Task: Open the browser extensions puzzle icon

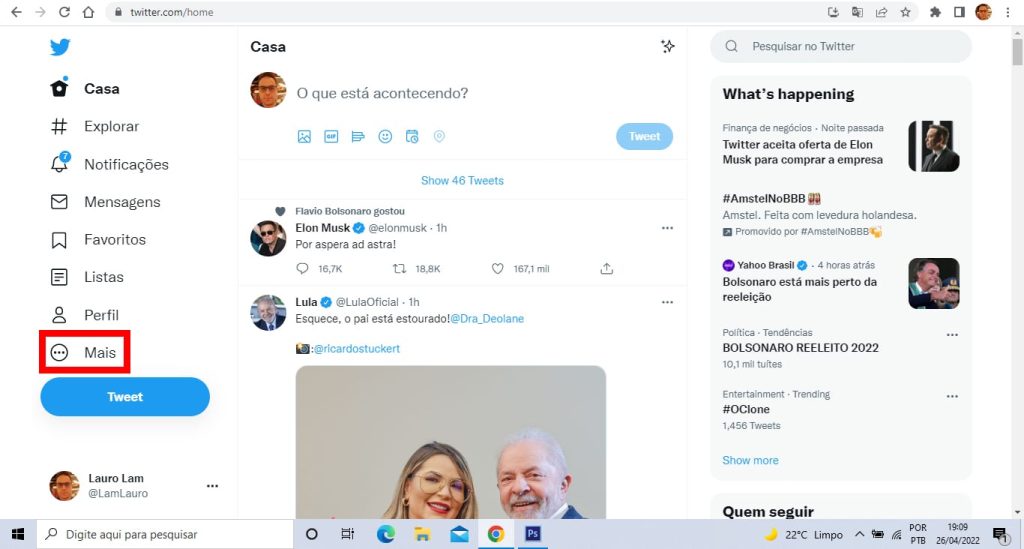Action: coord(935,12)
